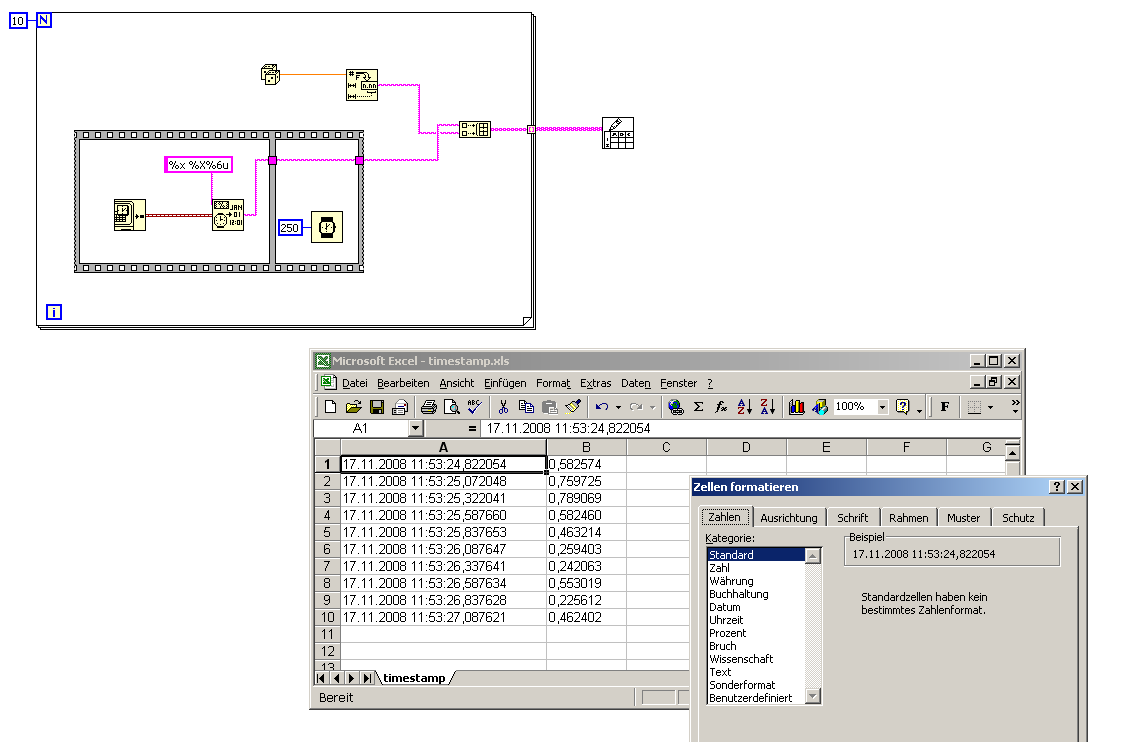Launch the Chart Wizard icon
This screenshot has width=1121, height=742.
coord(796,407)
